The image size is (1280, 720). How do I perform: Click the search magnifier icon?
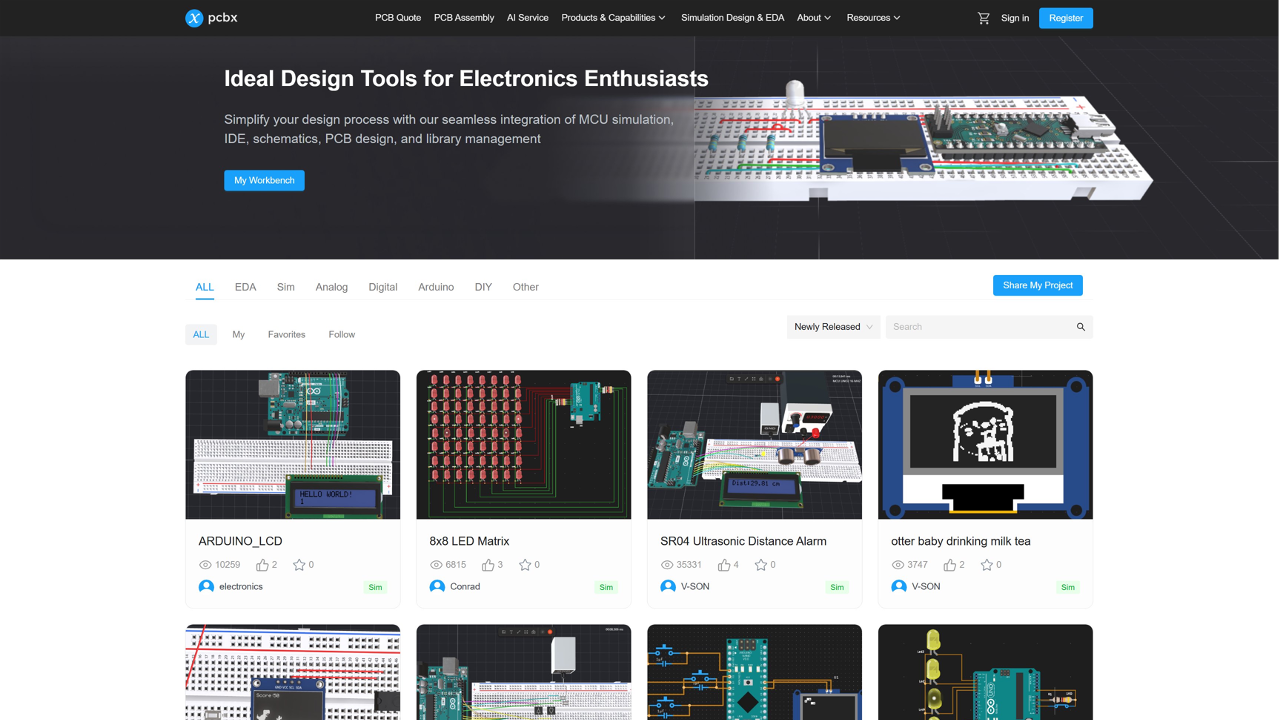tap(1081, 327)
